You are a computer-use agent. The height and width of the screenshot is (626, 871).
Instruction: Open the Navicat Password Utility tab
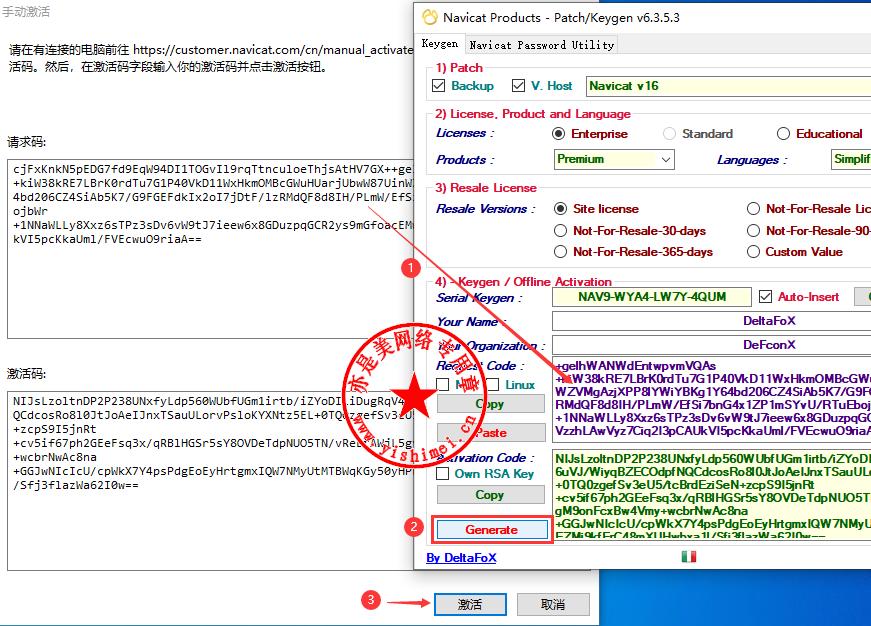click(x=542, y=45)
